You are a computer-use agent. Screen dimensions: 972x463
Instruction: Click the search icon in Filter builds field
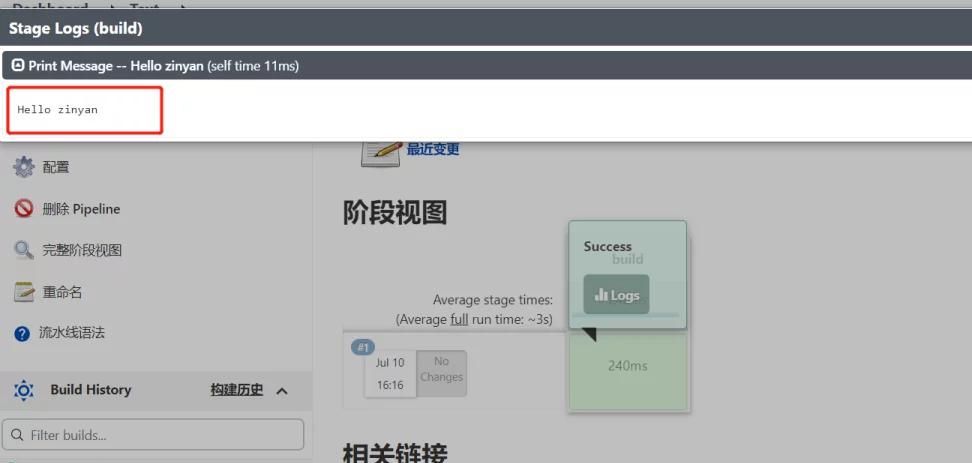point(18,435)
